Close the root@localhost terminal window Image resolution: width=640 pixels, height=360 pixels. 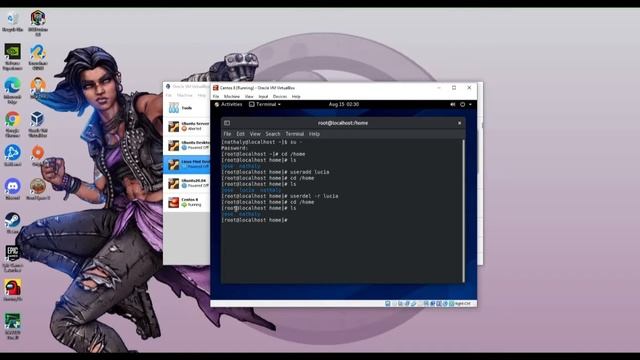tap(460, 123)
